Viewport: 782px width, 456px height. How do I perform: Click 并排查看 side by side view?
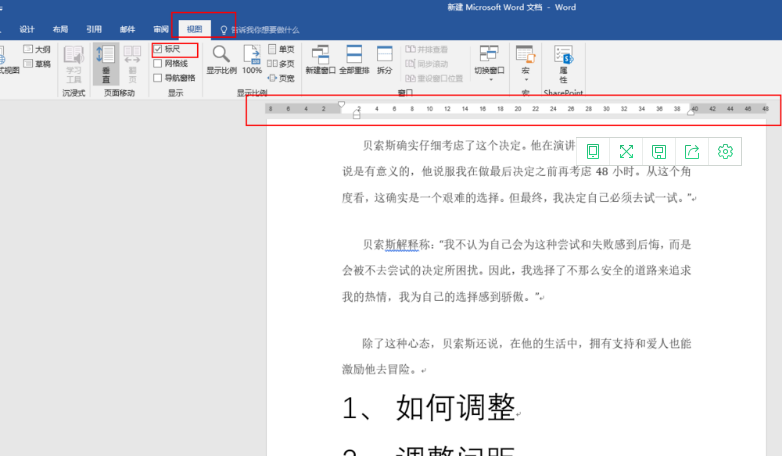point(426,49)
